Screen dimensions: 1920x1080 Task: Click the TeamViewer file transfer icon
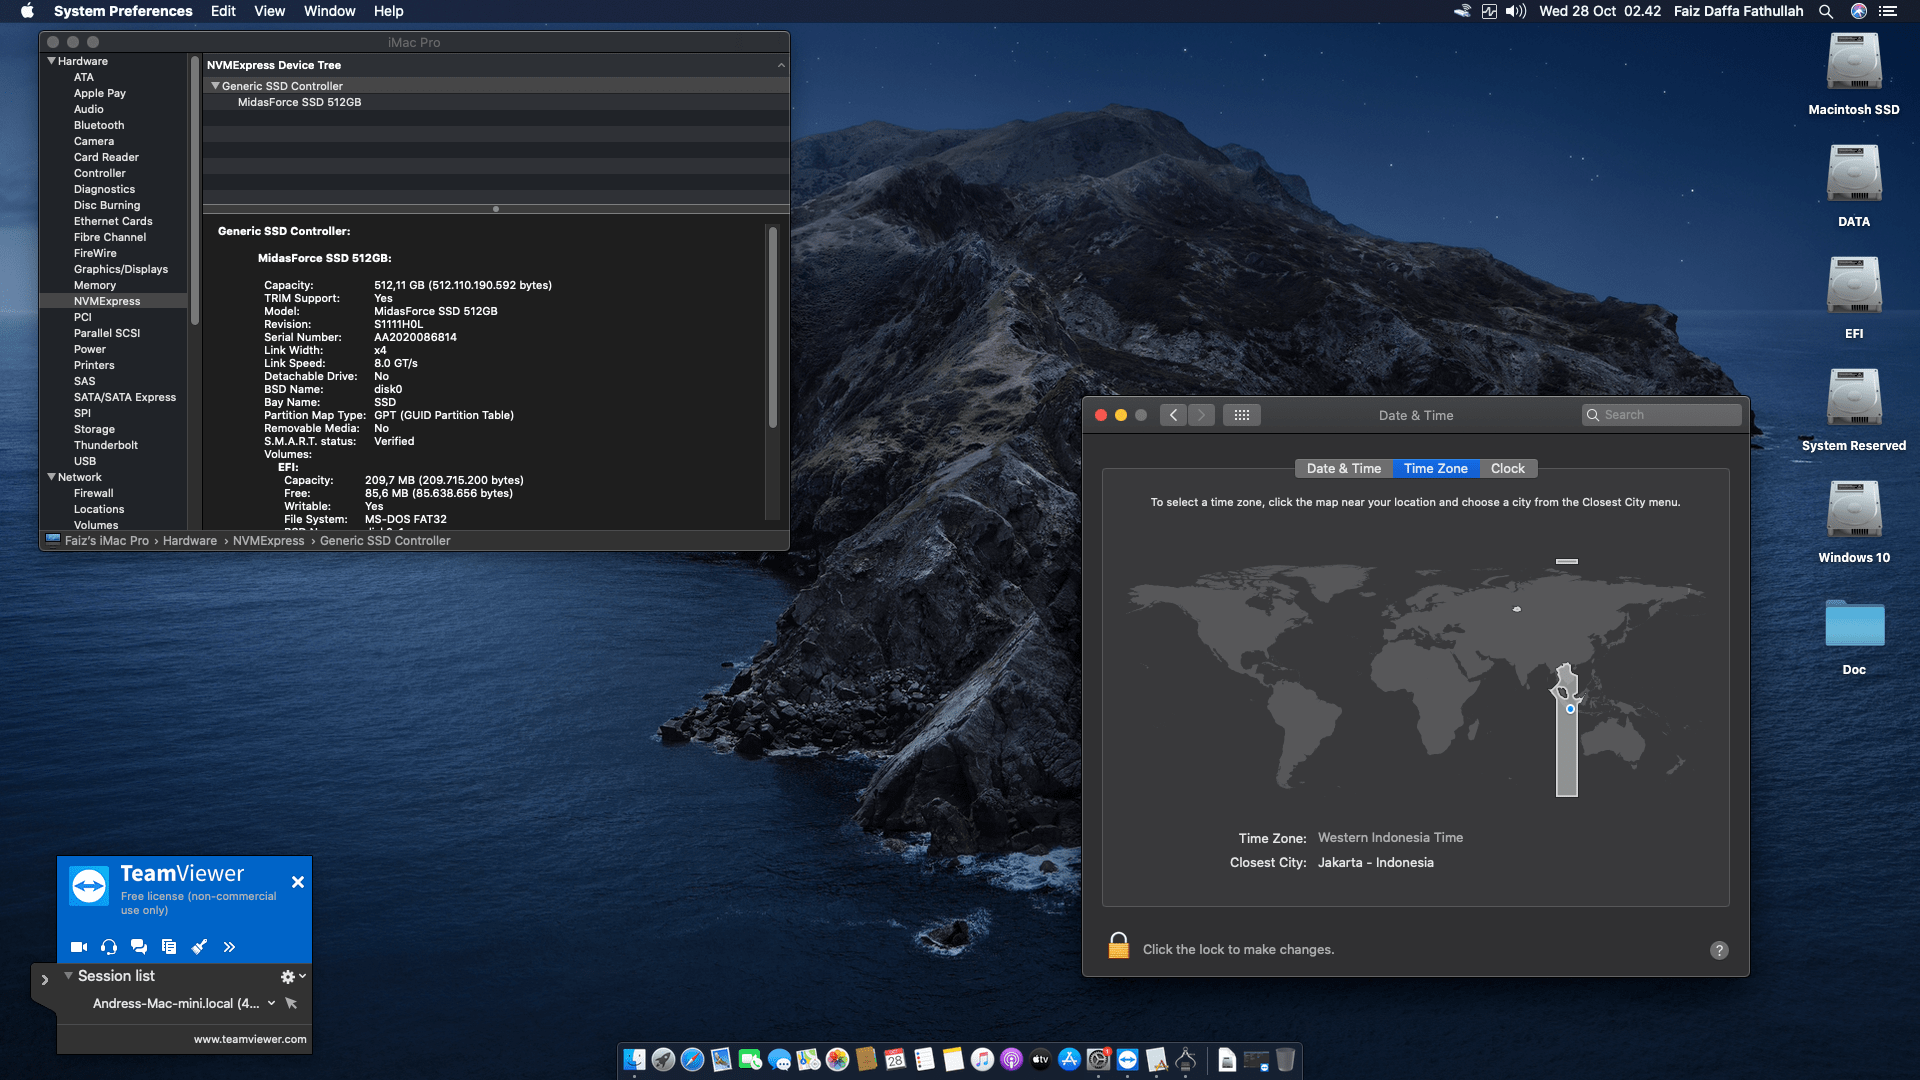tap(169, 947)
